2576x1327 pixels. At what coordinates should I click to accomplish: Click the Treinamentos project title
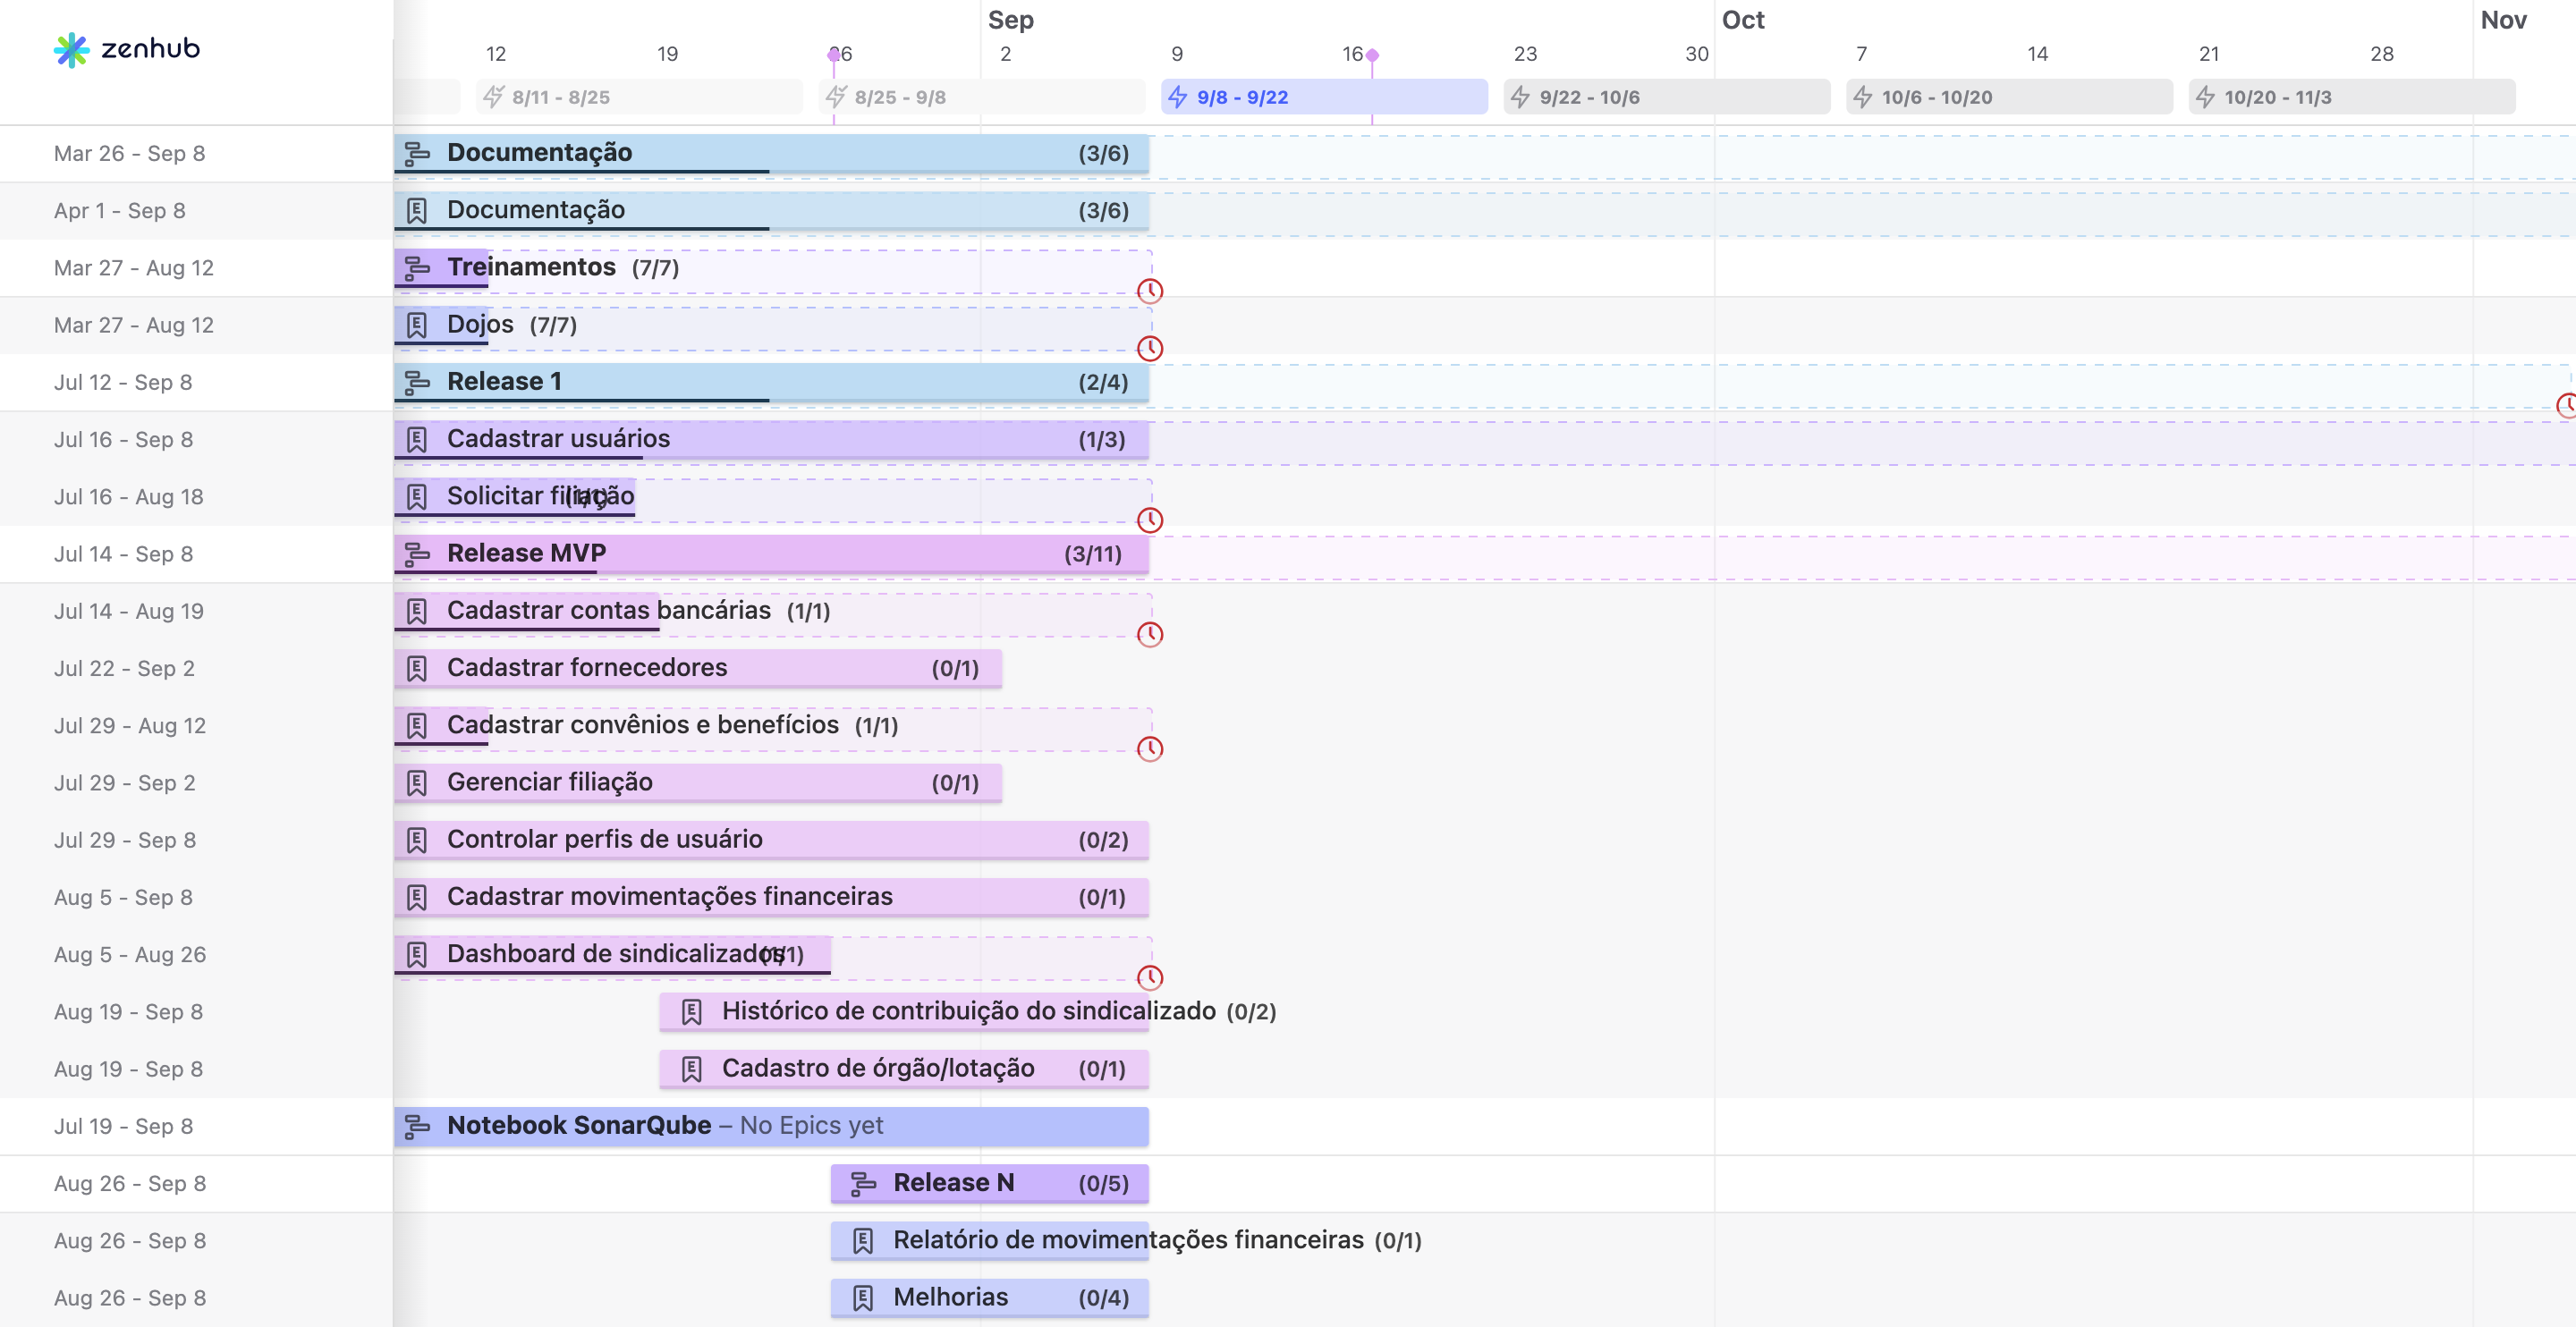[531, 267]
